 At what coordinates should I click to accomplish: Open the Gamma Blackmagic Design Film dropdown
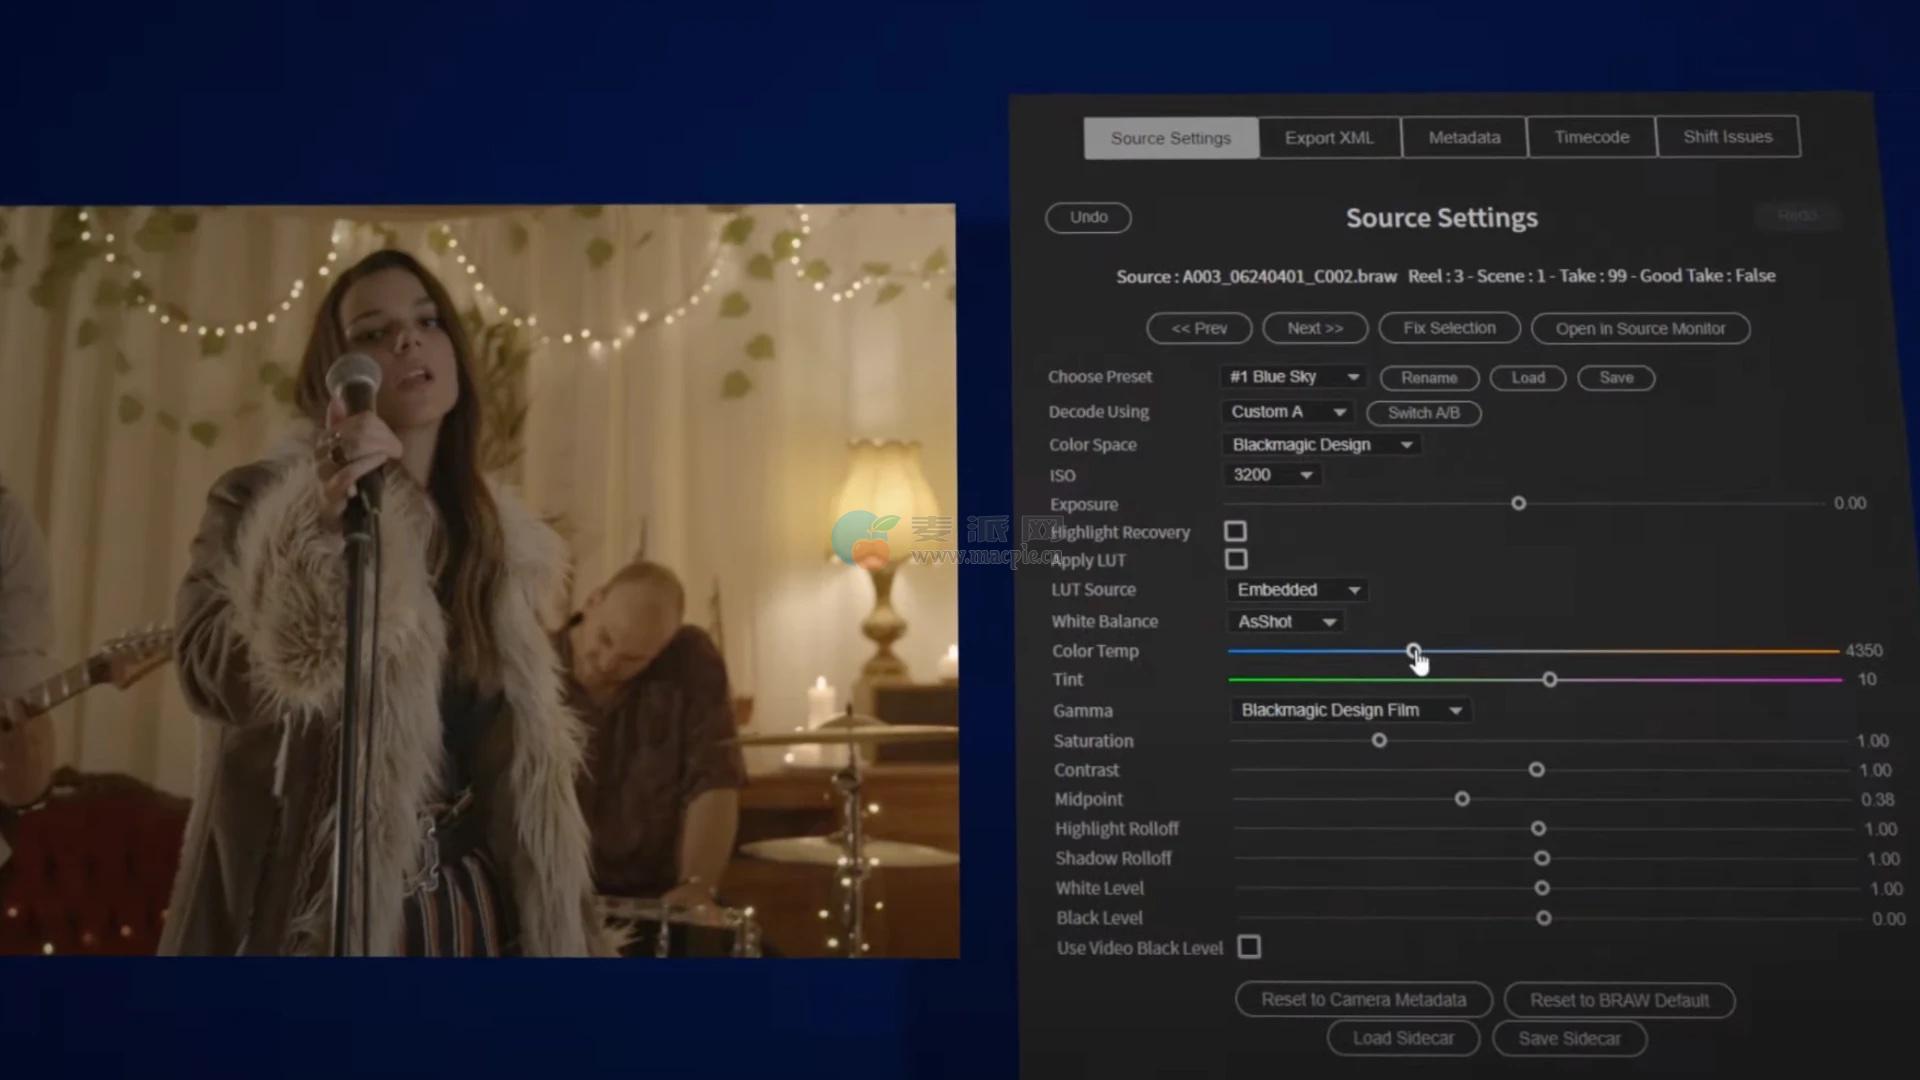[x=1350, y=710]
